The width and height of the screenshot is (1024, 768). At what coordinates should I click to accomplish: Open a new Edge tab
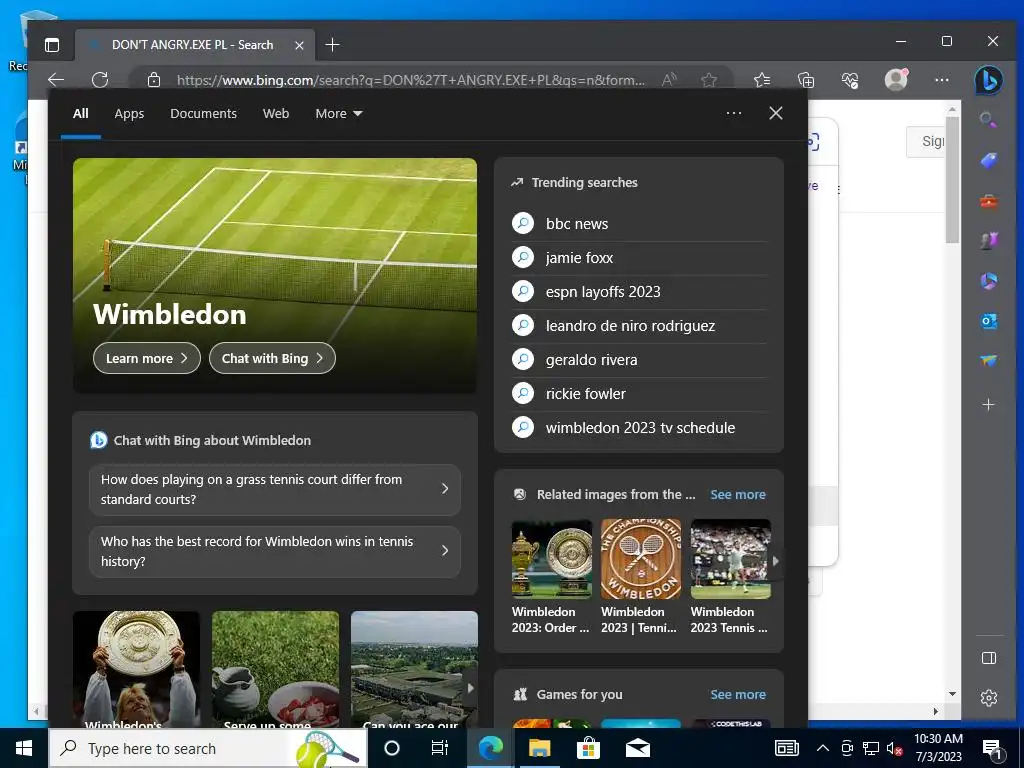pos(332,44)
